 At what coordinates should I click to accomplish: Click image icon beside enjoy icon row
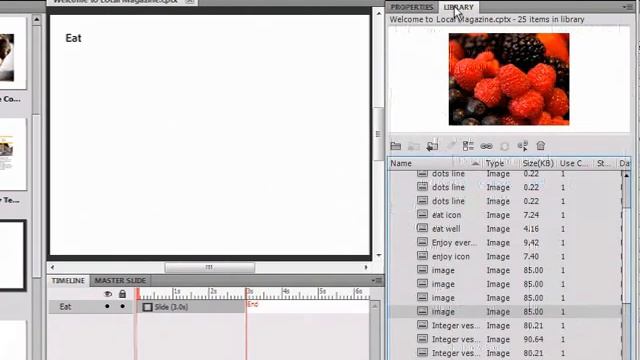click(422, 256)
